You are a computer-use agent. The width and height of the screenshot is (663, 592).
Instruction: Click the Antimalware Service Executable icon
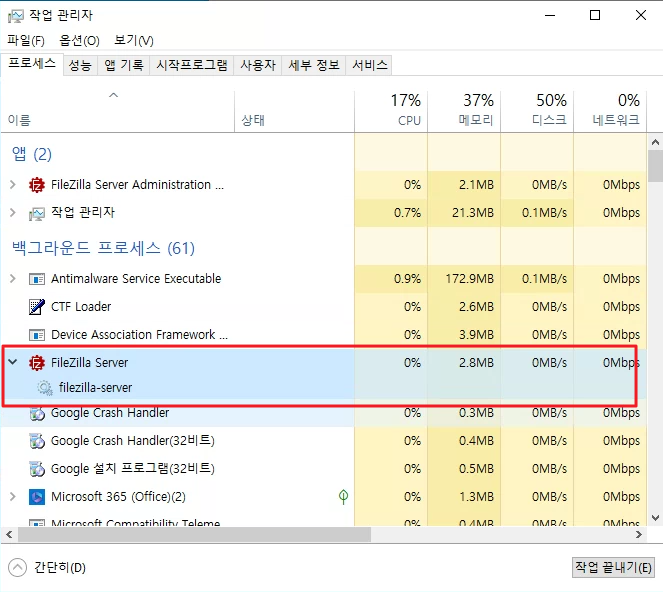pyautogui.click(x=37, y=279)
